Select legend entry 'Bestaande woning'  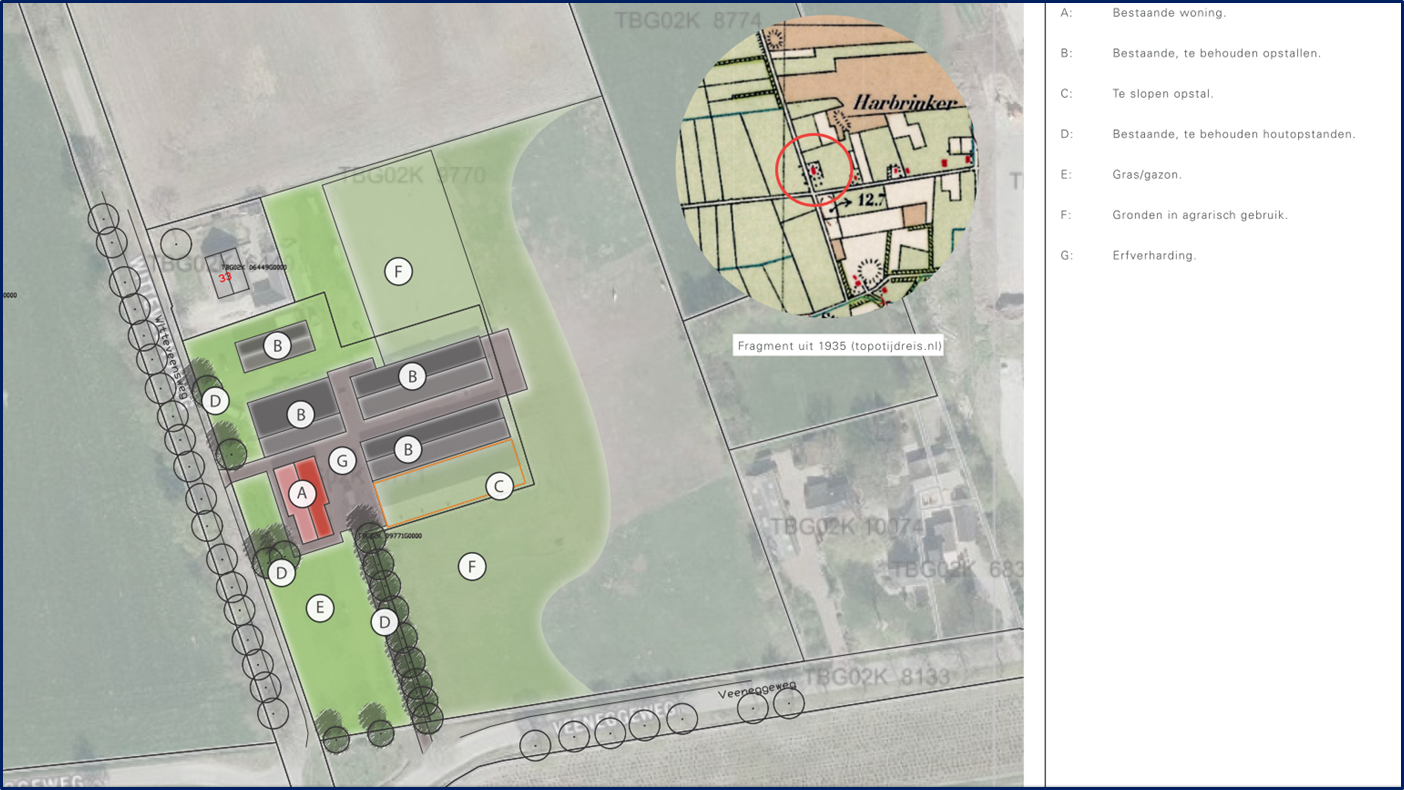pyautogui.click(x=1169, y=13)
